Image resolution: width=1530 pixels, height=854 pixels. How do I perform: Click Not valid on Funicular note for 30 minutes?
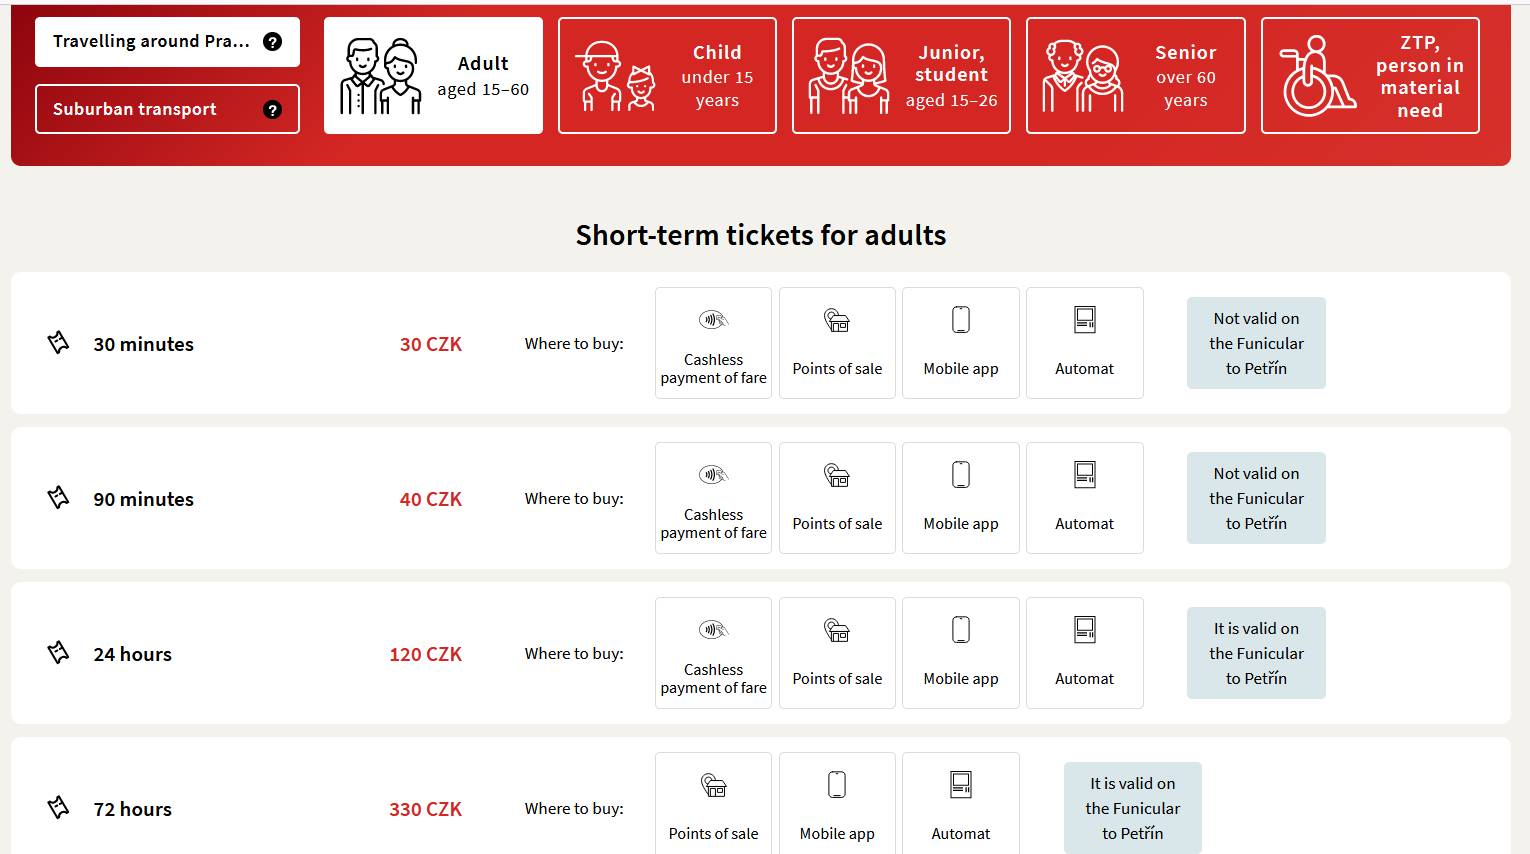coord(1256,343)
